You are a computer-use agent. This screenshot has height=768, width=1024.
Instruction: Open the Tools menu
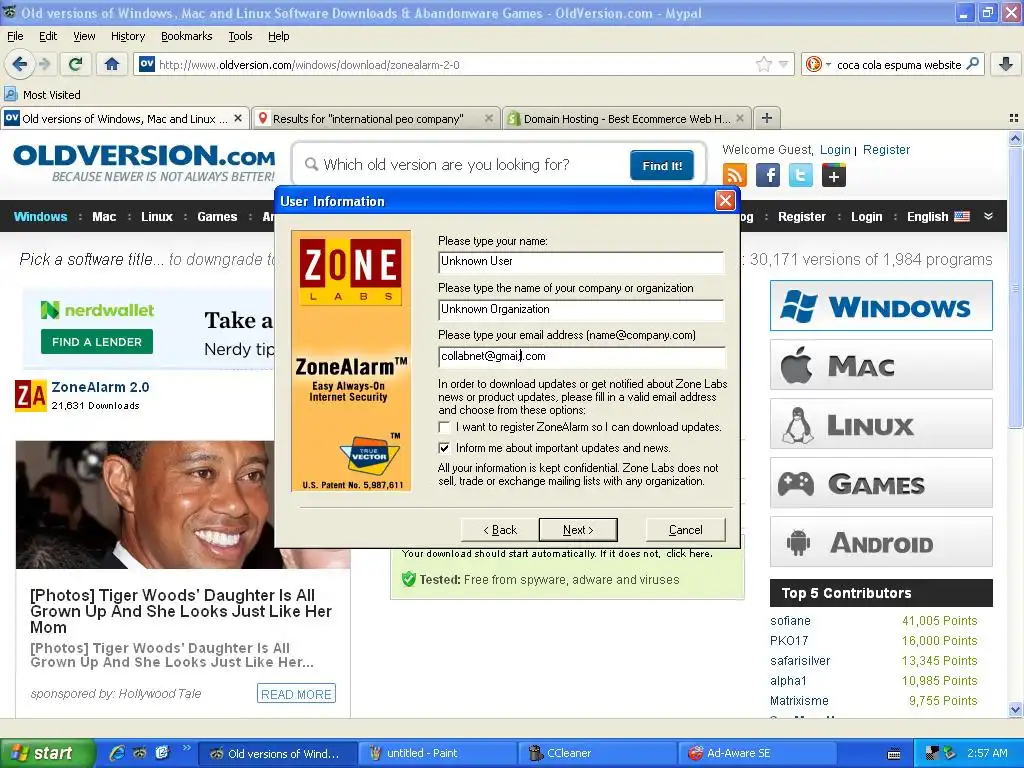click(x=240, y=36)
